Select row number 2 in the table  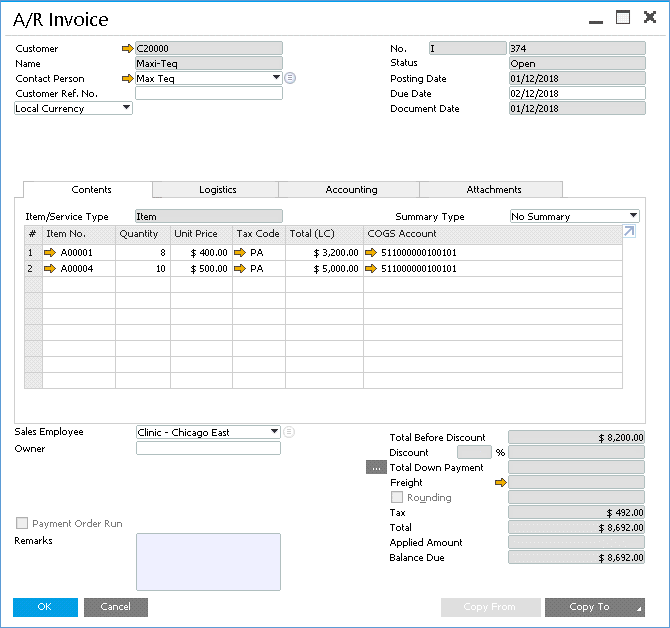coord(33,269)
